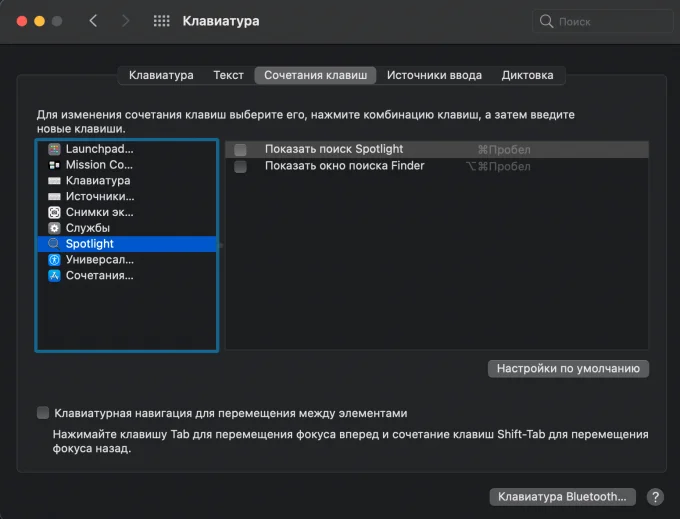Image resolution: width=680 pixels, height=519 pixels.
Task: Select the Сочетания App Store icon
Action: 54,276
